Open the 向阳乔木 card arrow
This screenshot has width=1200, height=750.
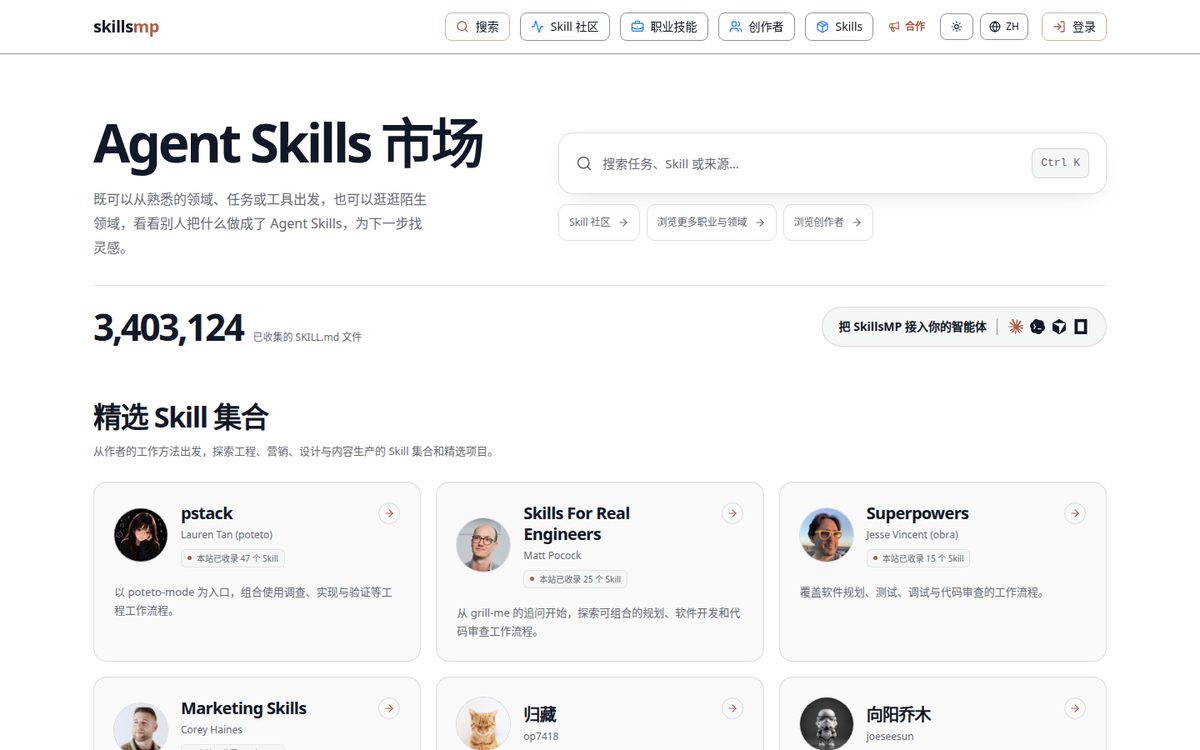1075,708
